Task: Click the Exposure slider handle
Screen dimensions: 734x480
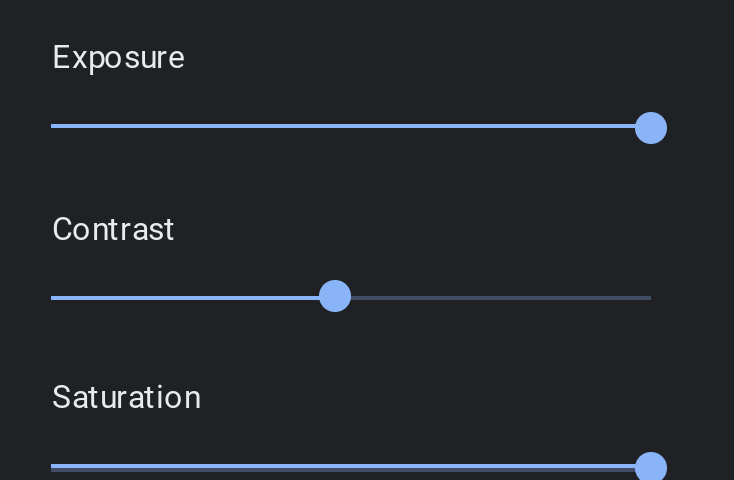Action: (x=651, y=128)
